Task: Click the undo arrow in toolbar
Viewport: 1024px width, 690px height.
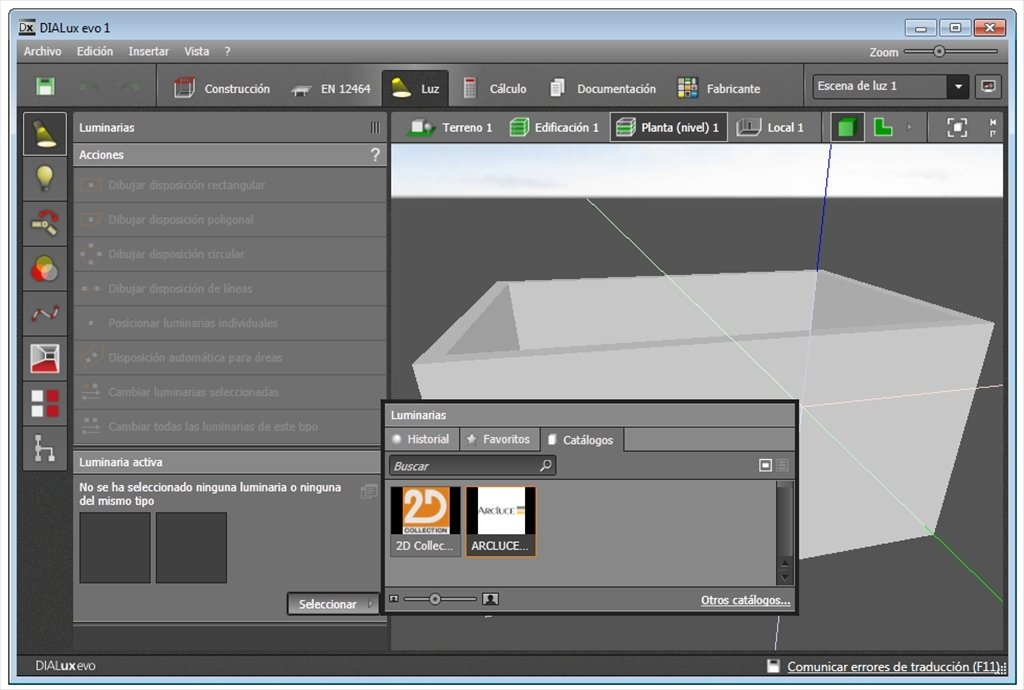Action: [89, 87]
